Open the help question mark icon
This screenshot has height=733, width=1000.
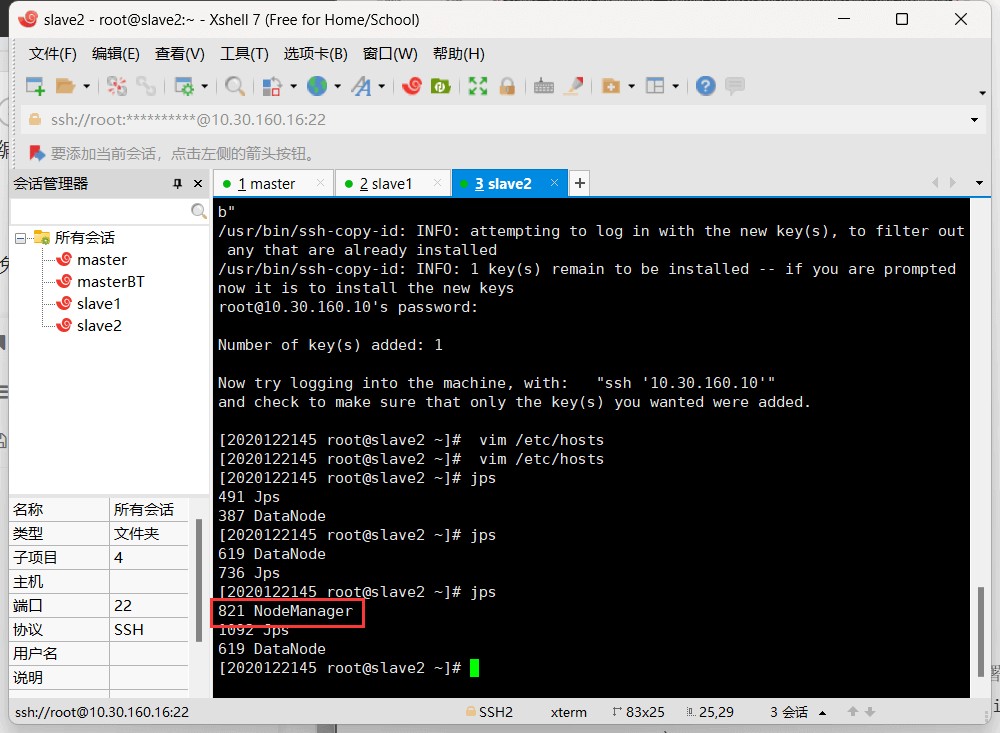tap(706, 87)
